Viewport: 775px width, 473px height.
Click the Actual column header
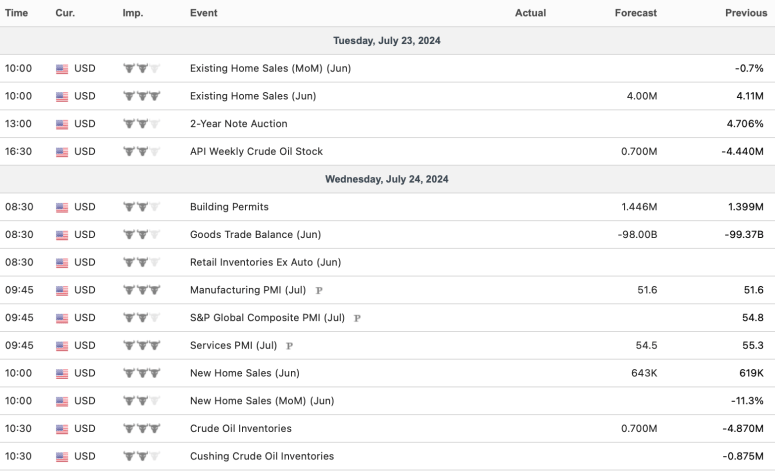pyautogui.click(x=530, y=13)
